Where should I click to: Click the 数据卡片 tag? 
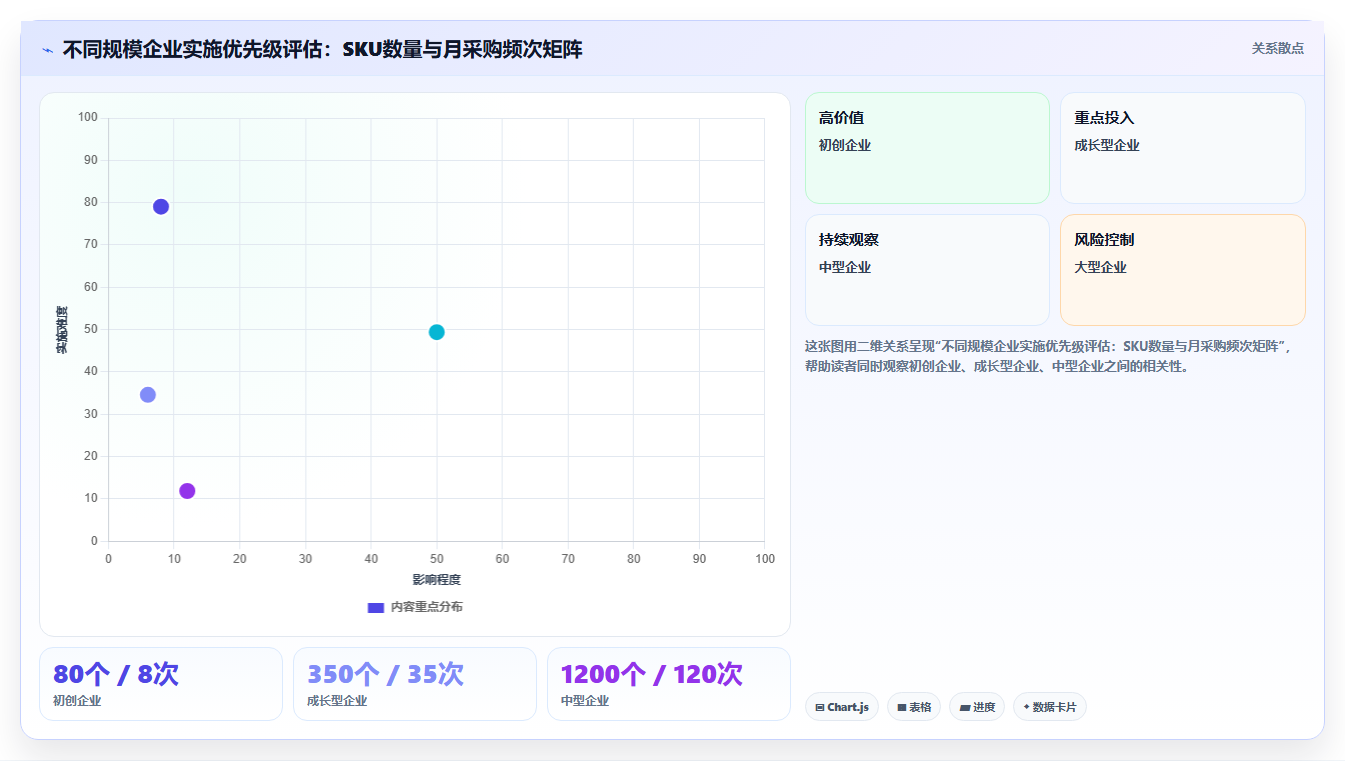click(1050, 707)
